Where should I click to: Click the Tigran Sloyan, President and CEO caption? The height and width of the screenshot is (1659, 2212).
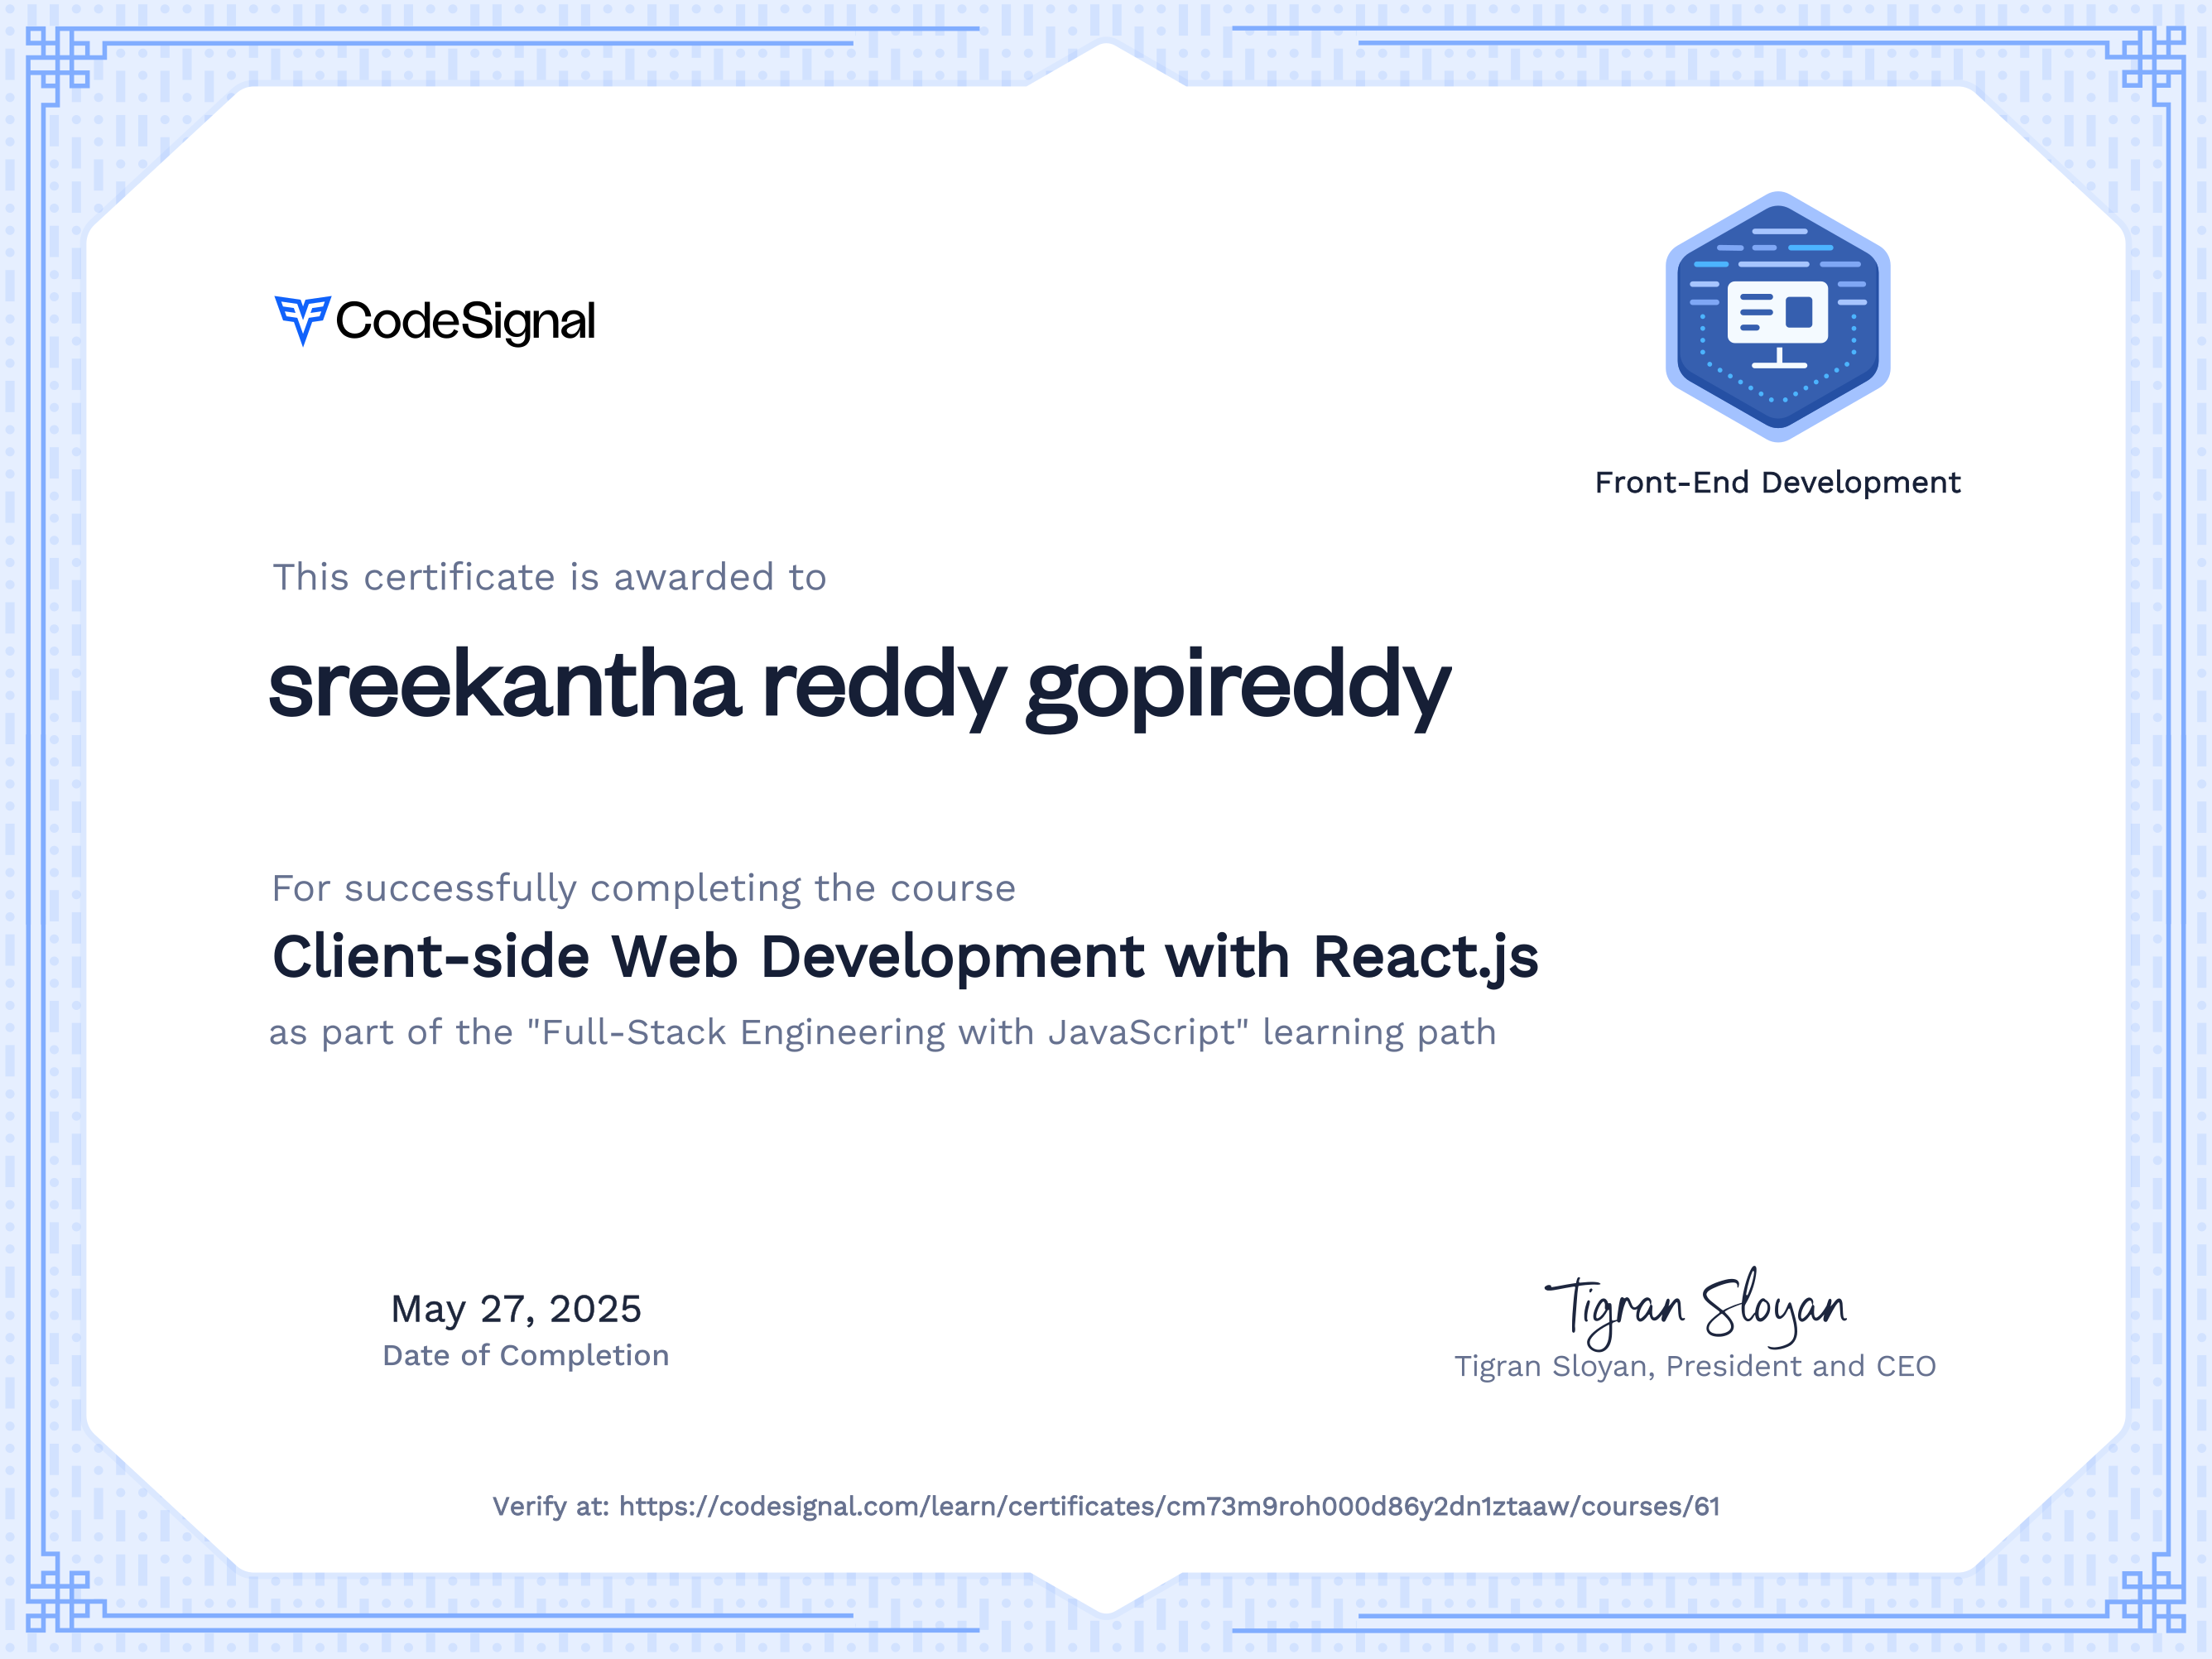tap(1695, 1366)
